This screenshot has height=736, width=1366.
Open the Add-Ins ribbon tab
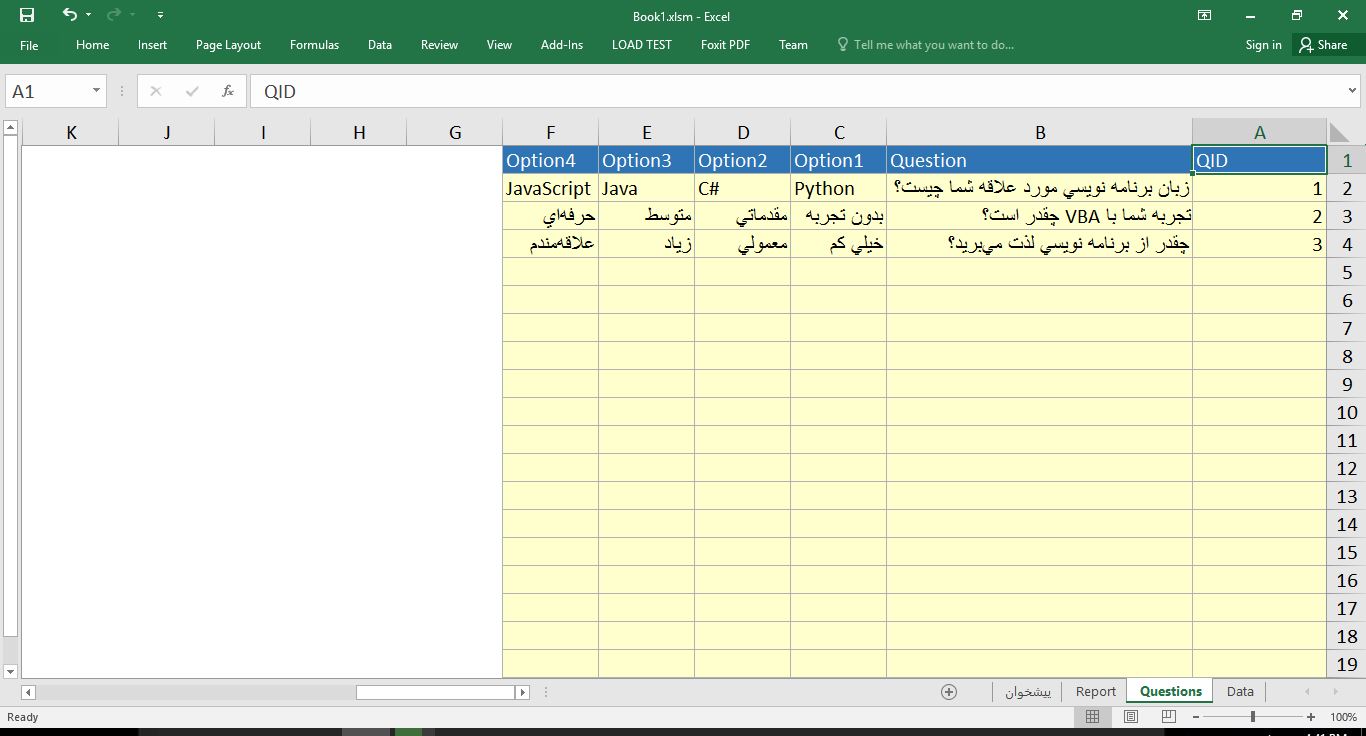(562, 45)
